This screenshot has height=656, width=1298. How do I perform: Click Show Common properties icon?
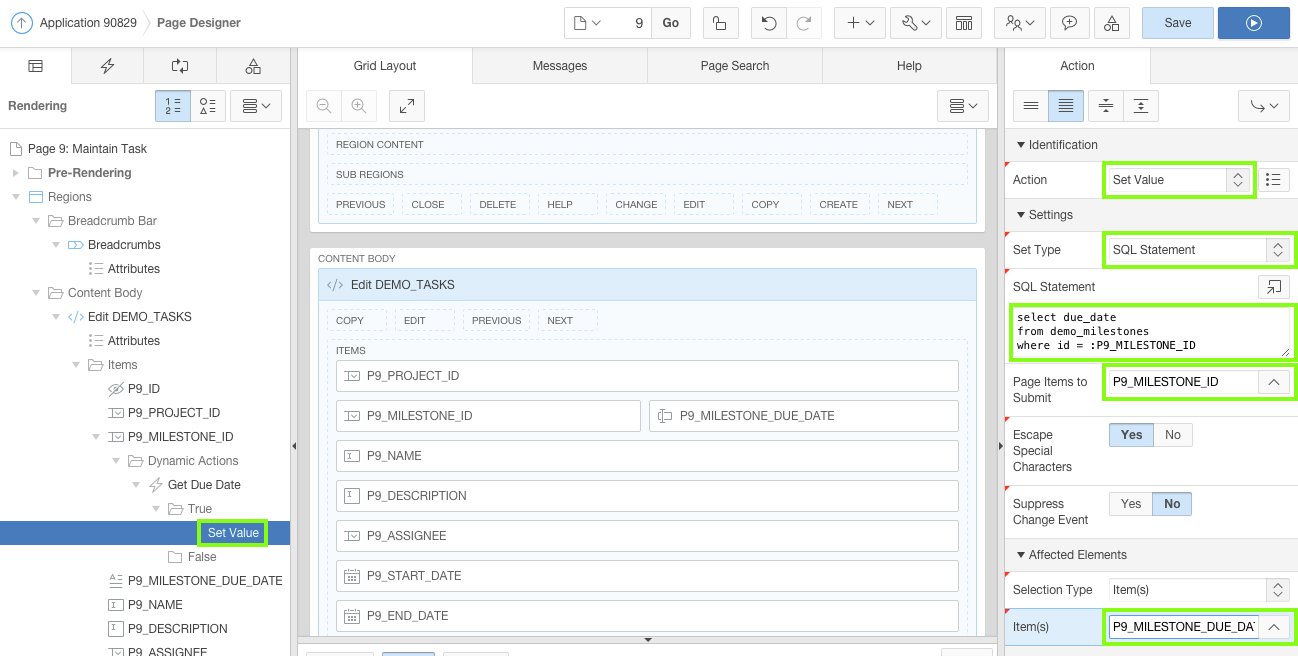(x=1031, y=106)
